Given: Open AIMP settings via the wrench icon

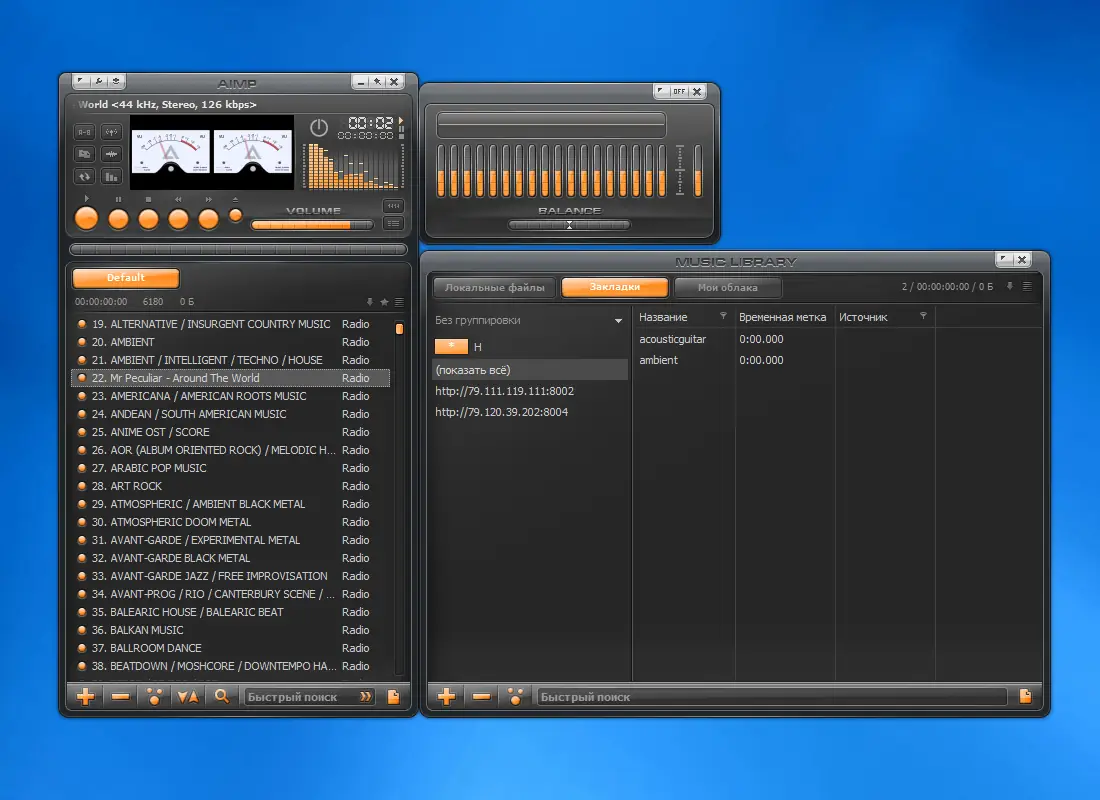Looking at the screenshot, I should click(x=99, y=81).
